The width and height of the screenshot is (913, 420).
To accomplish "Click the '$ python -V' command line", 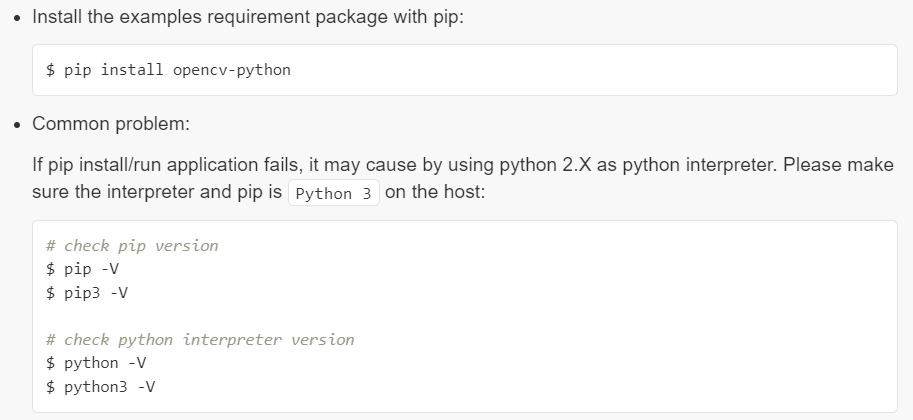I will 96,363.
